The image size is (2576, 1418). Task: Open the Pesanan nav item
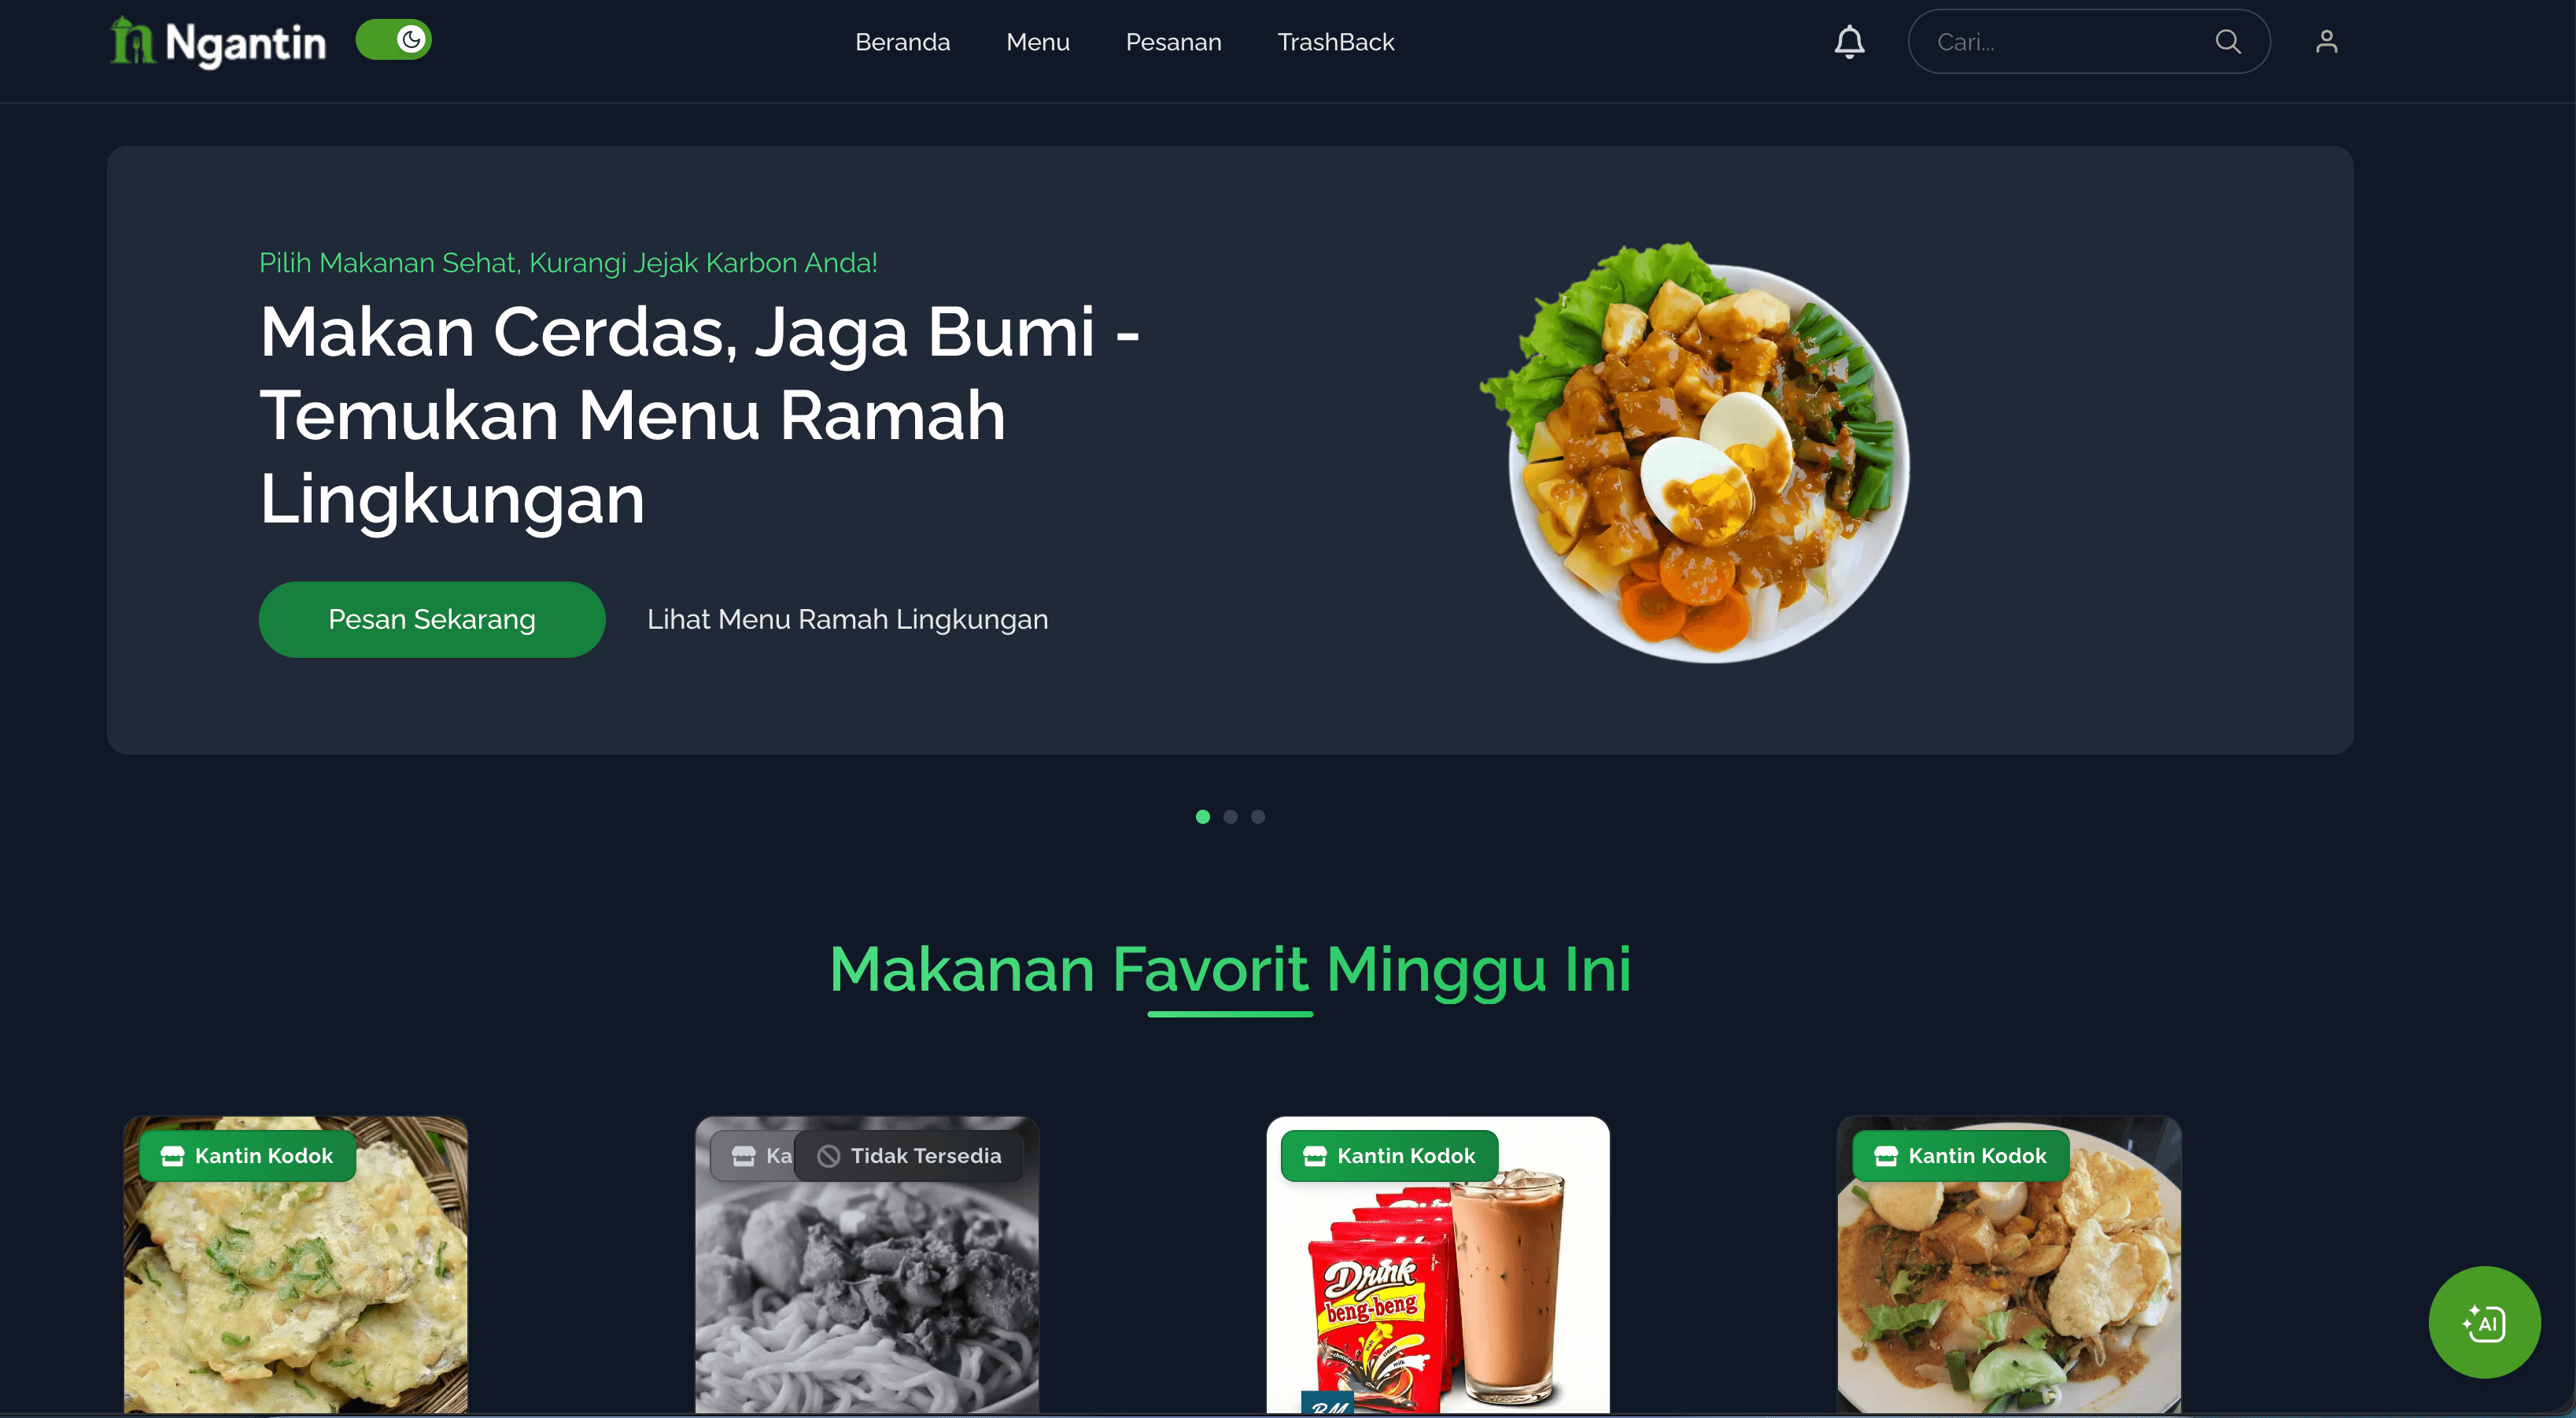(1173, 42)
